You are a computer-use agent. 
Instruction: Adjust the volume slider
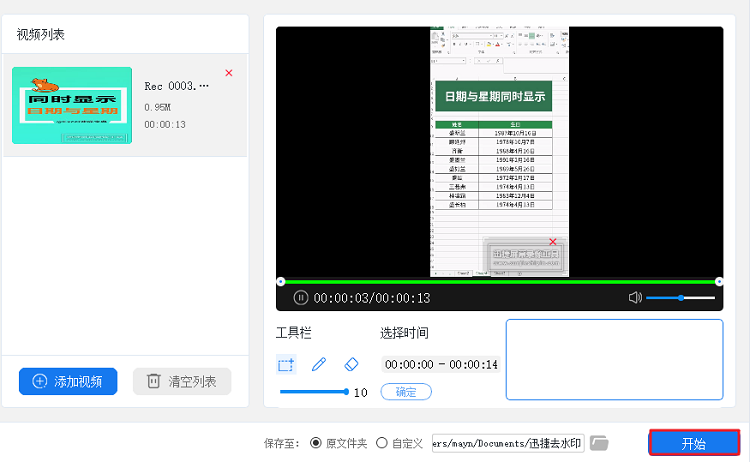680,298
